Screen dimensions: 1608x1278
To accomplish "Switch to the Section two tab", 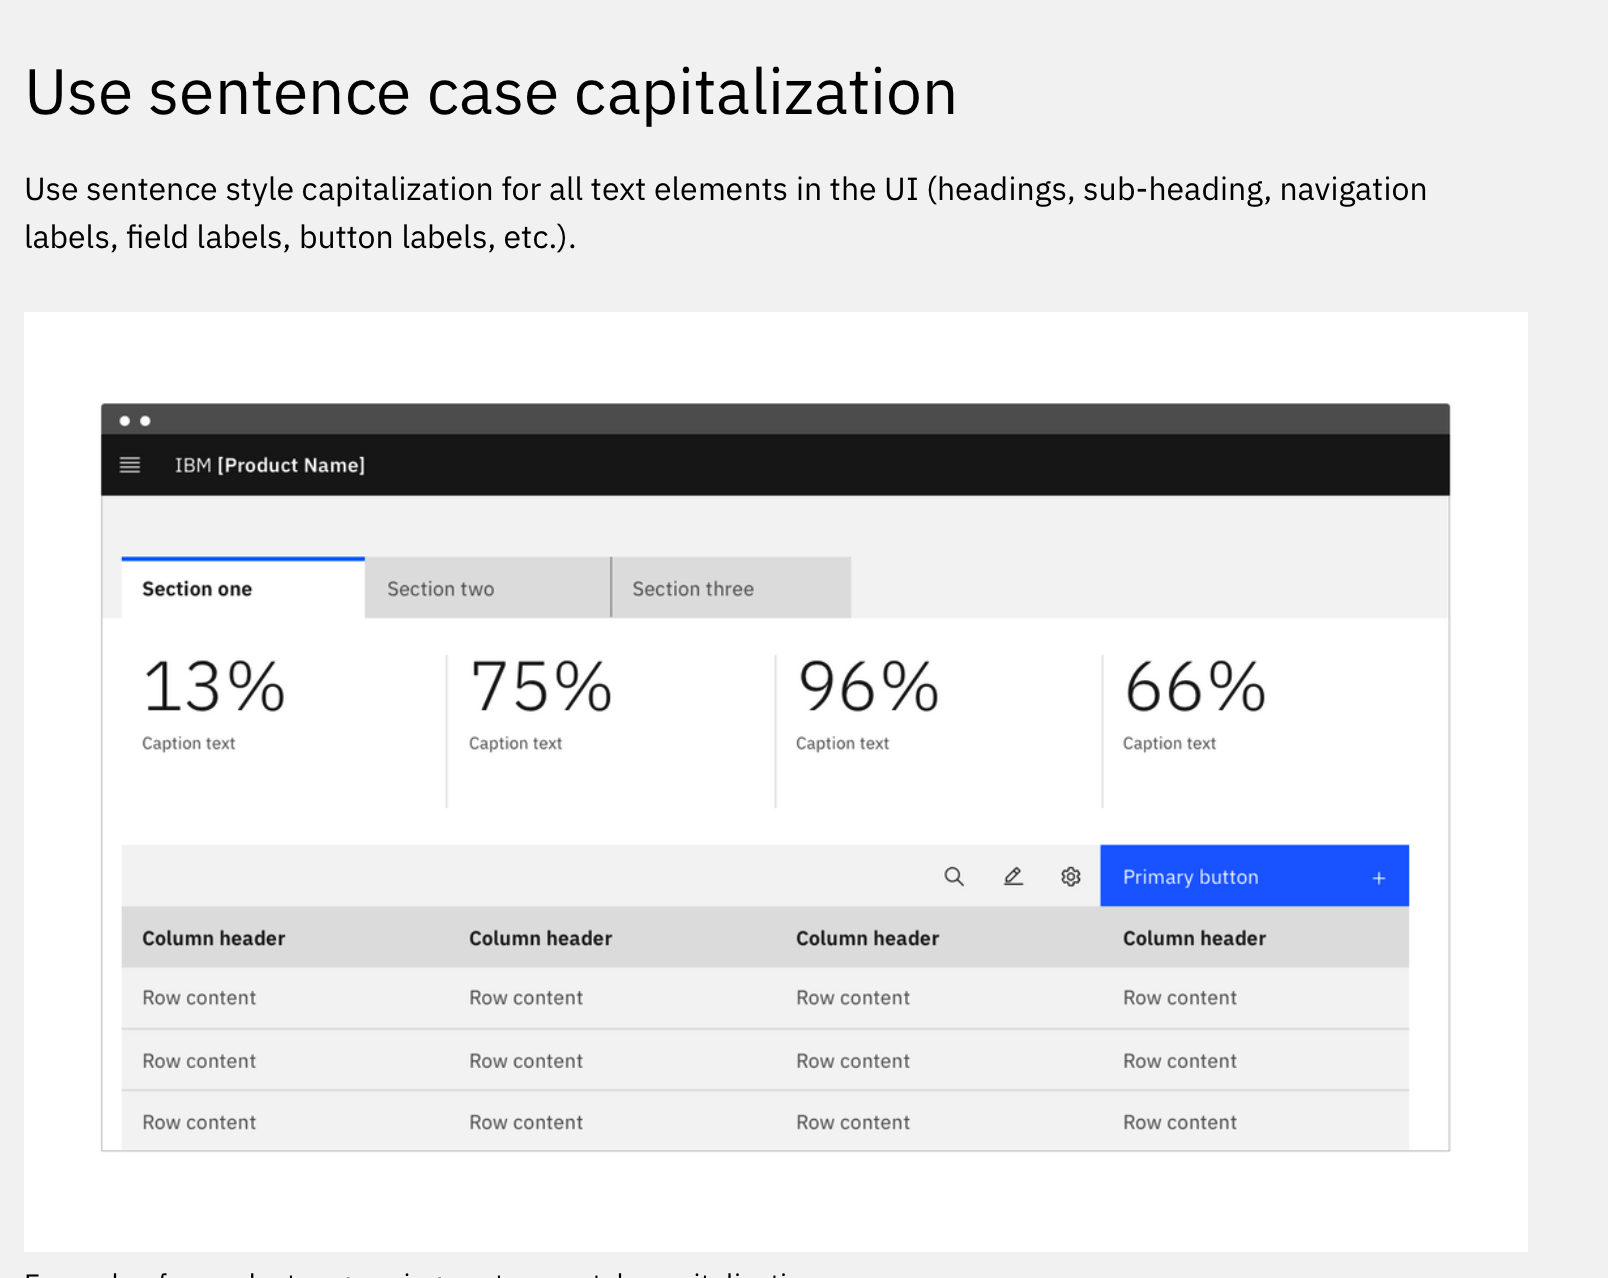I will (440, 589).
